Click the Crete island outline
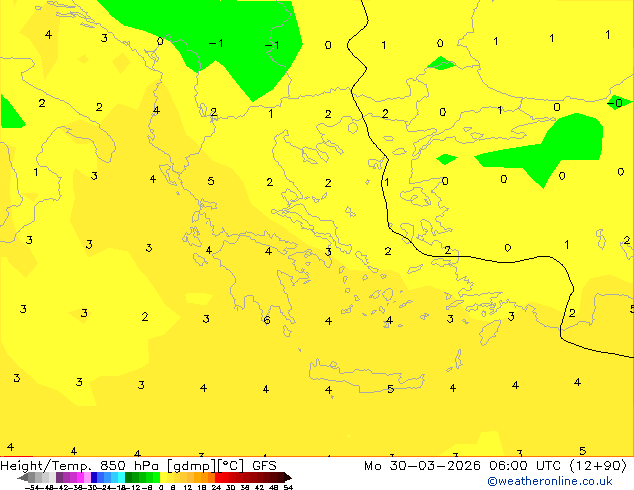Viewport: 634px width, 490px height. (366, 376)
